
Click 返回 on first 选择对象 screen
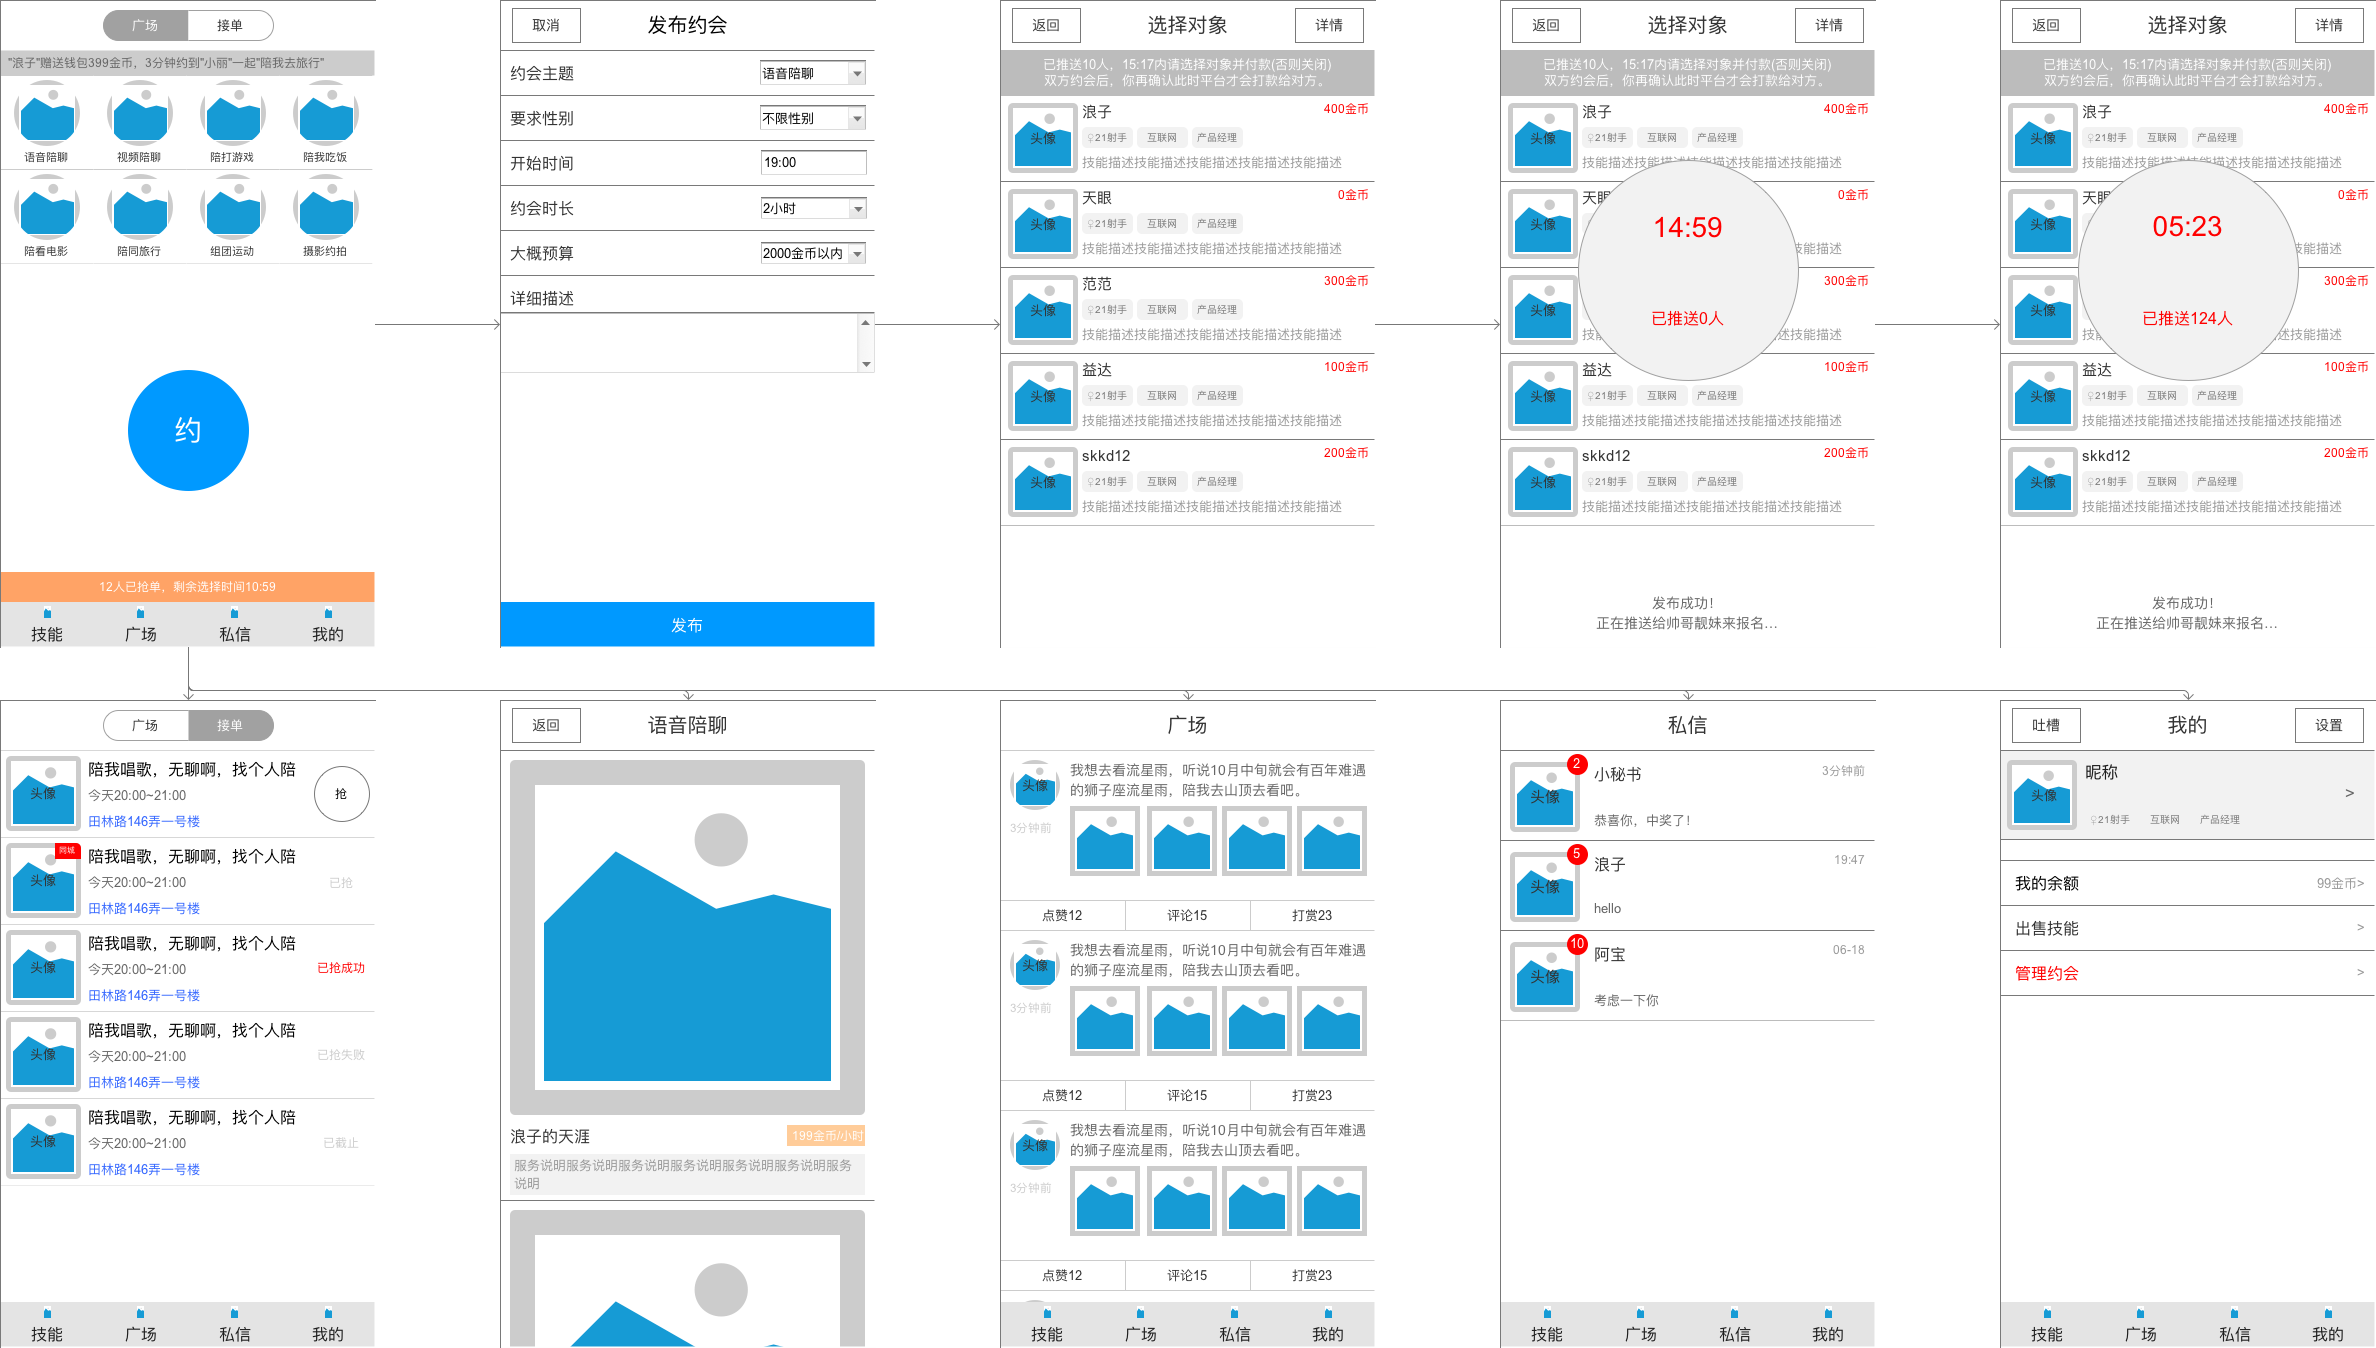1046,25
